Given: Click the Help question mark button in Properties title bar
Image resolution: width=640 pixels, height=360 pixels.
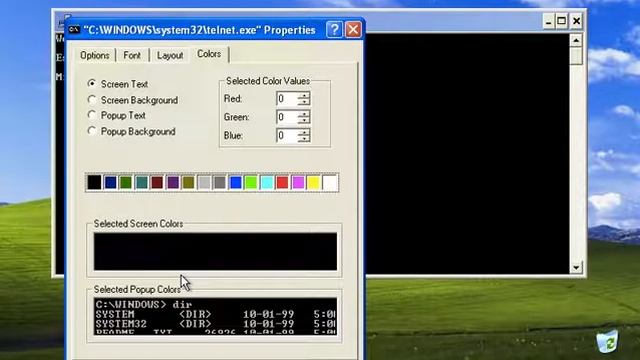Looking at the screenshot, I should (x=334, y=30).
